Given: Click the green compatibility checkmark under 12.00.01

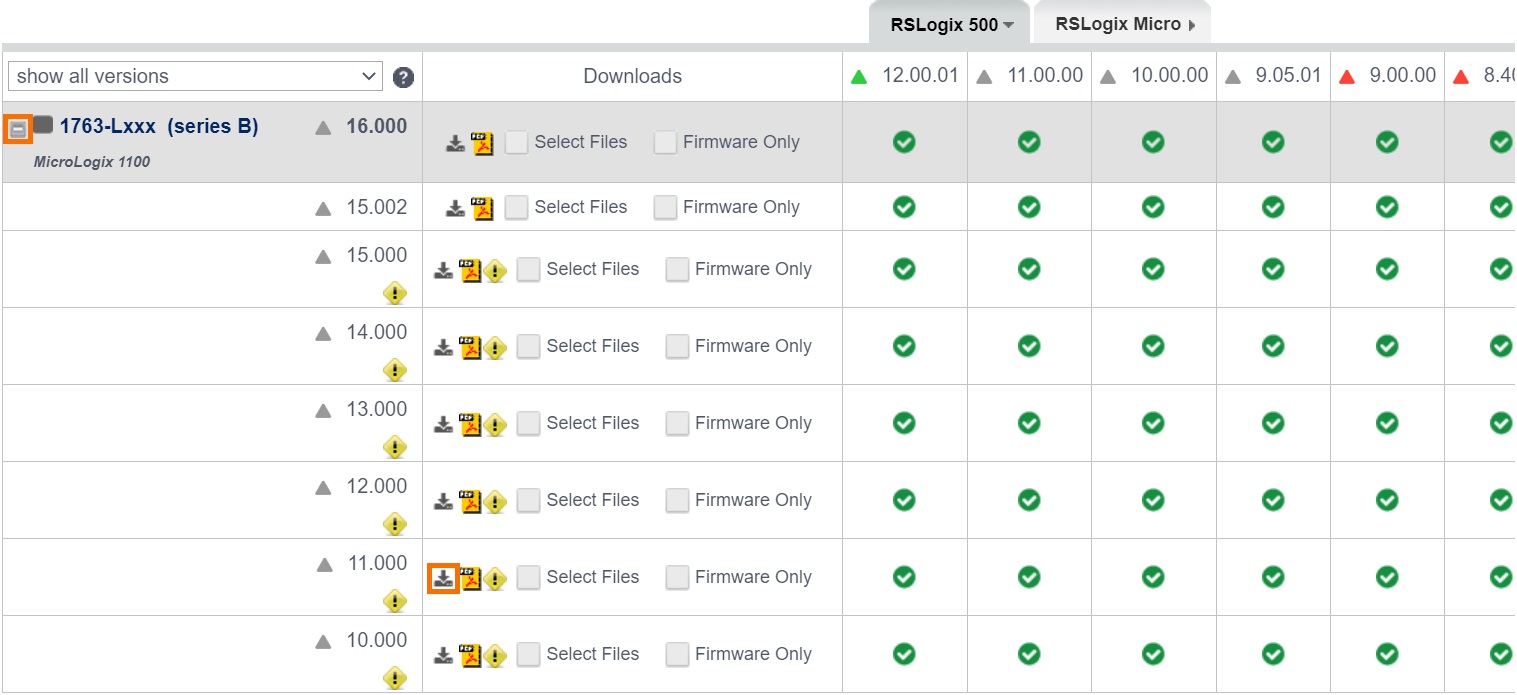Looking at the screenshot, I should (x=903, y=142).
